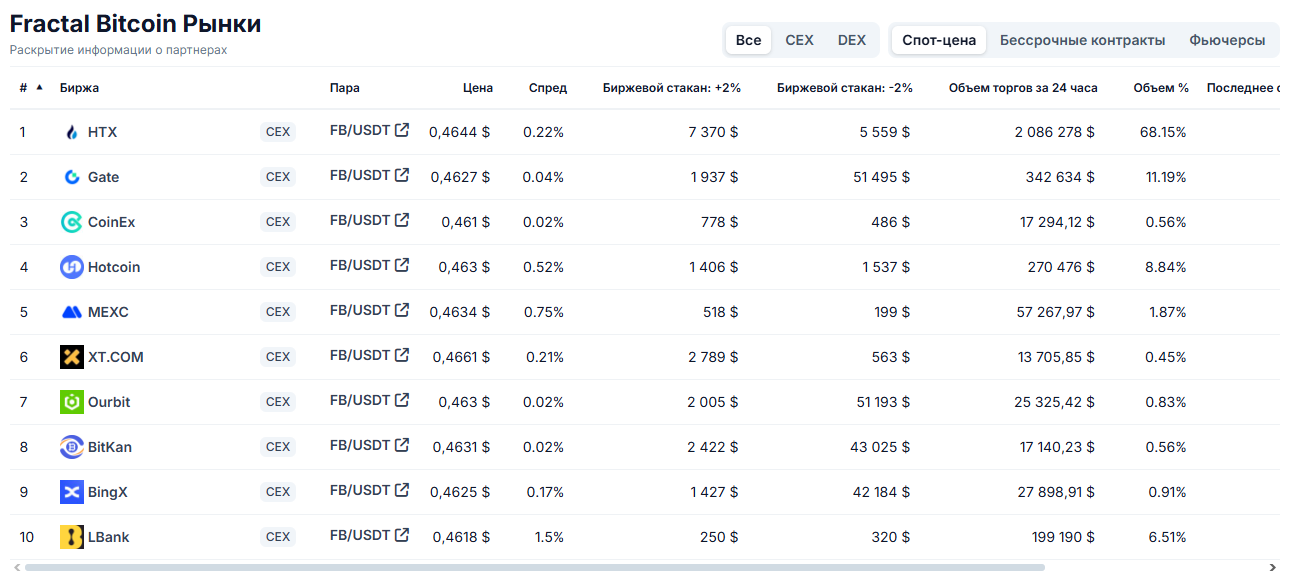Switch to the DEX filter tab
Viewport: 1300px width, 587px height.
(852, 40)
